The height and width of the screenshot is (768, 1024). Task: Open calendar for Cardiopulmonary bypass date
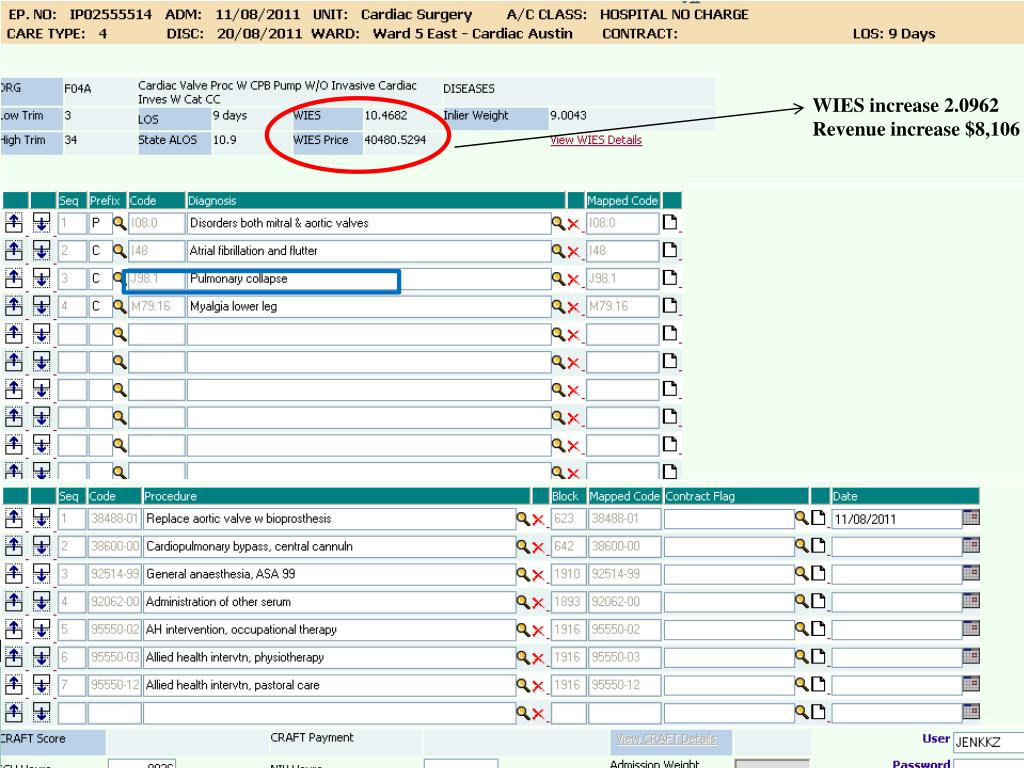pyautogui.click(x=971, y=546)
